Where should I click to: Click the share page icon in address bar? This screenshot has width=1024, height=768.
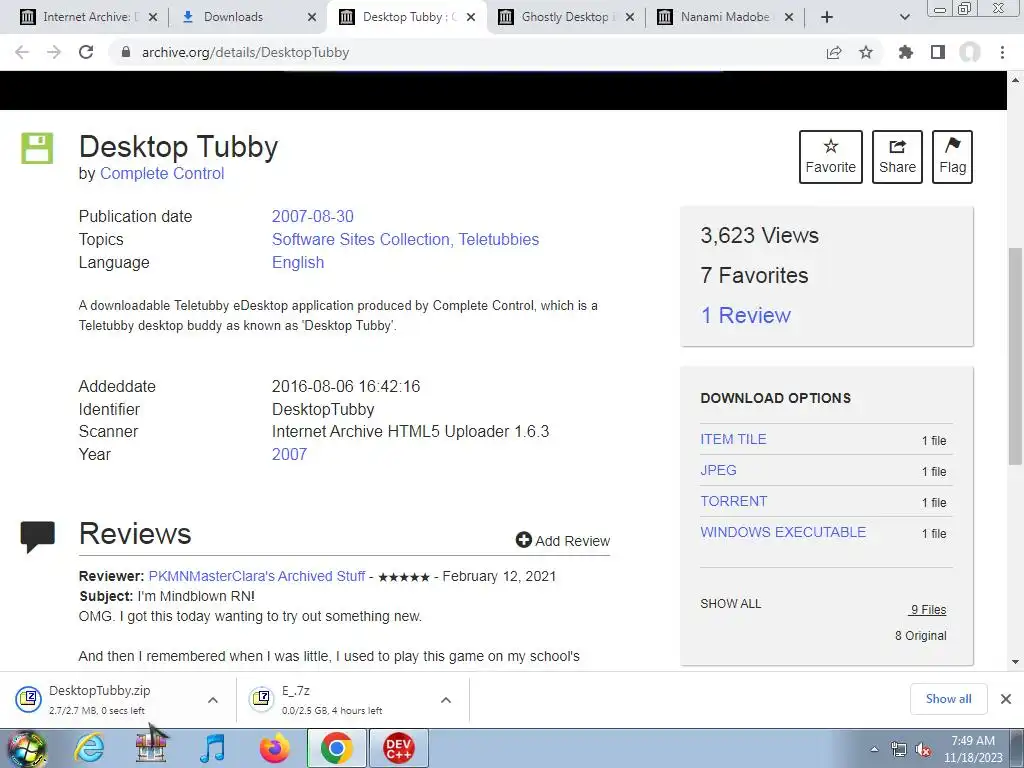[834, 52]
